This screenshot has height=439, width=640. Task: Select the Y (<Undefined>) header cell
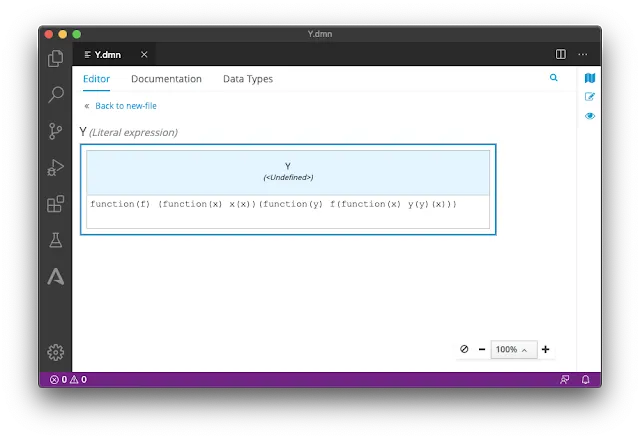pos(288,172)
